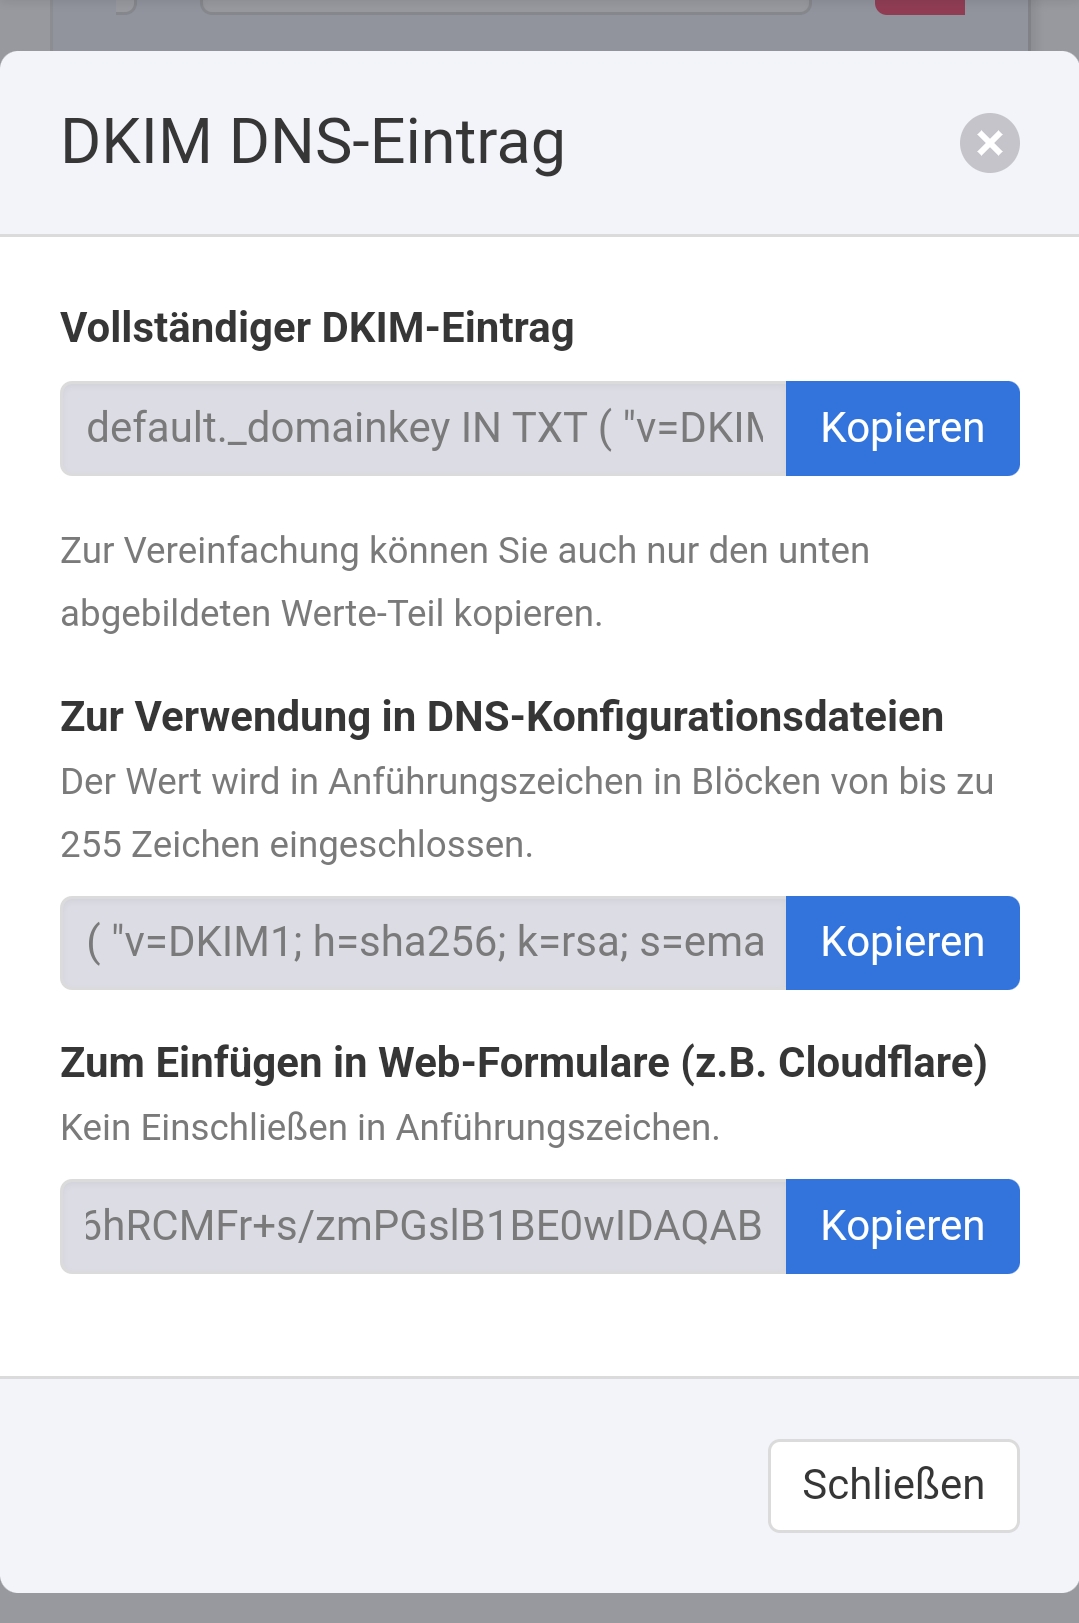Click the "abgebildeten Werte-Teil kopieren" text line
This screenshot has height=1623, width=1079.
pyautogui.click(x=331, y=614)
